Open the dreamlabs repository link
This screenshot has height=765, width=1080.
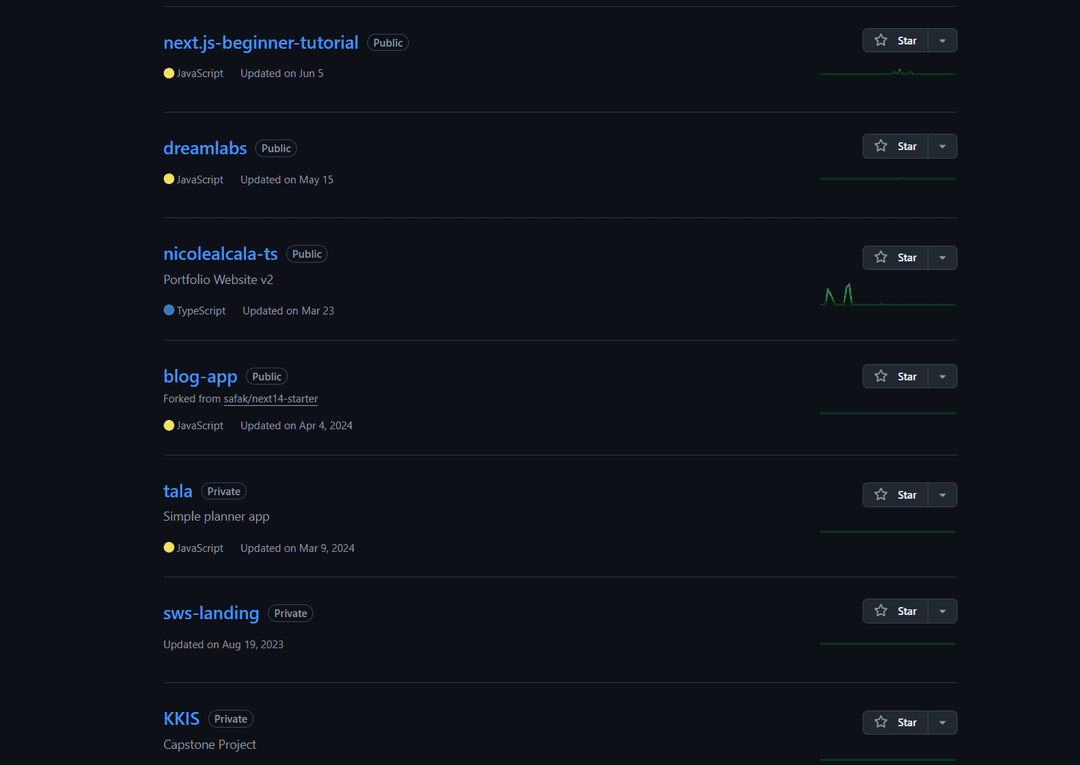point(205,148)
